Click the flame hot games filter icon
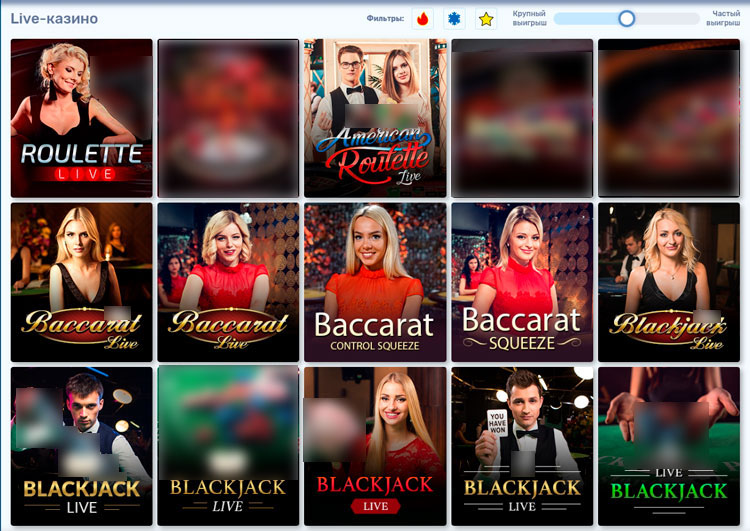Image resolution: width=750 pixels, height=531 pixels. tap(423, 19)
